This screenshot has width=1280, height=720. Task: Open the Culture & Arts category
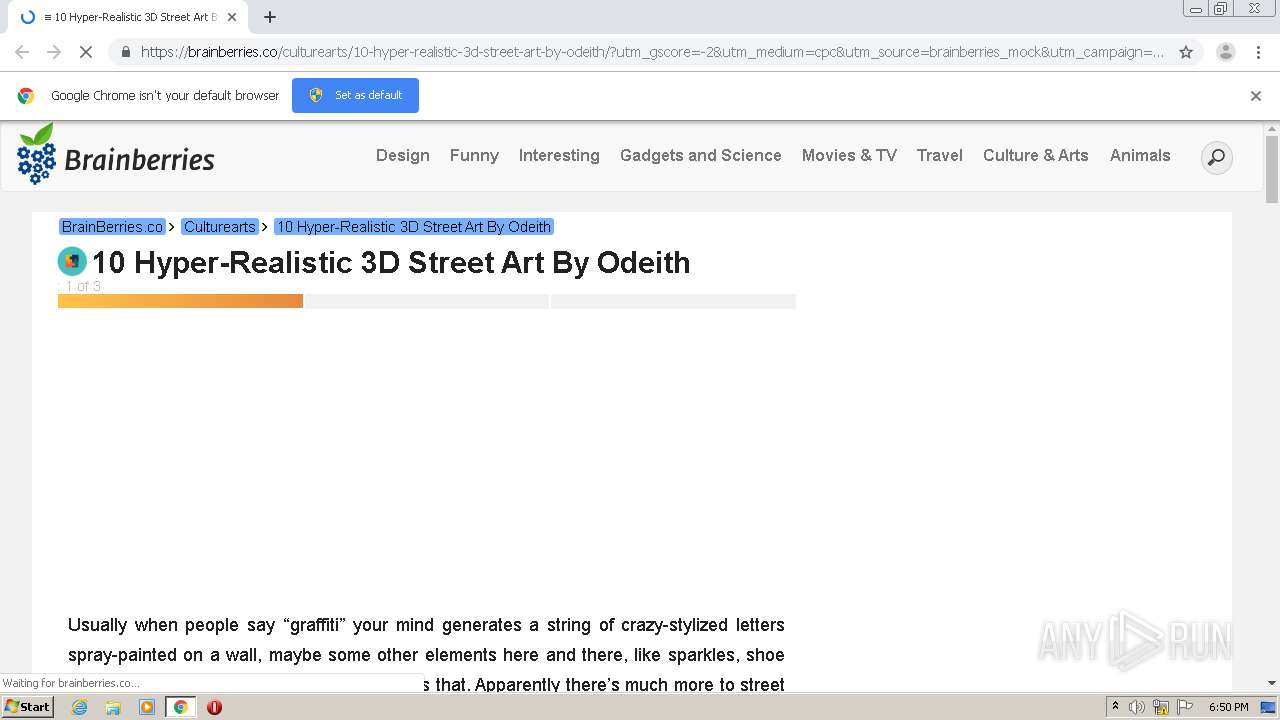(1036, 155)
